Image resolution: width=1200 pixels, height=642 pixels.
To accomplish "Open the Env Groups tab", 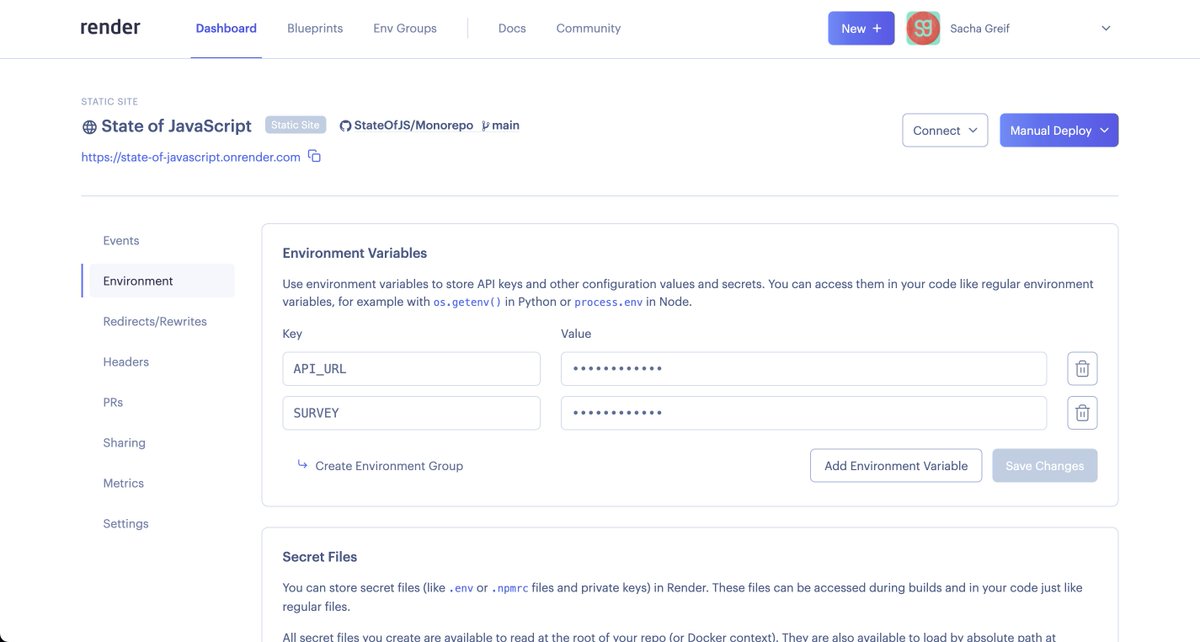I will pyautogui.click(x=405, y=28).
